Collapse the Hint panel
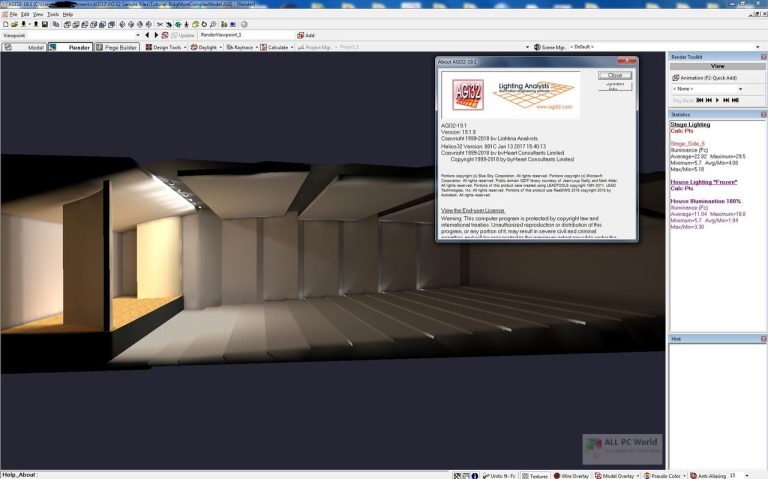This screenshot has width=768, height=479. (x=763, y=338)
